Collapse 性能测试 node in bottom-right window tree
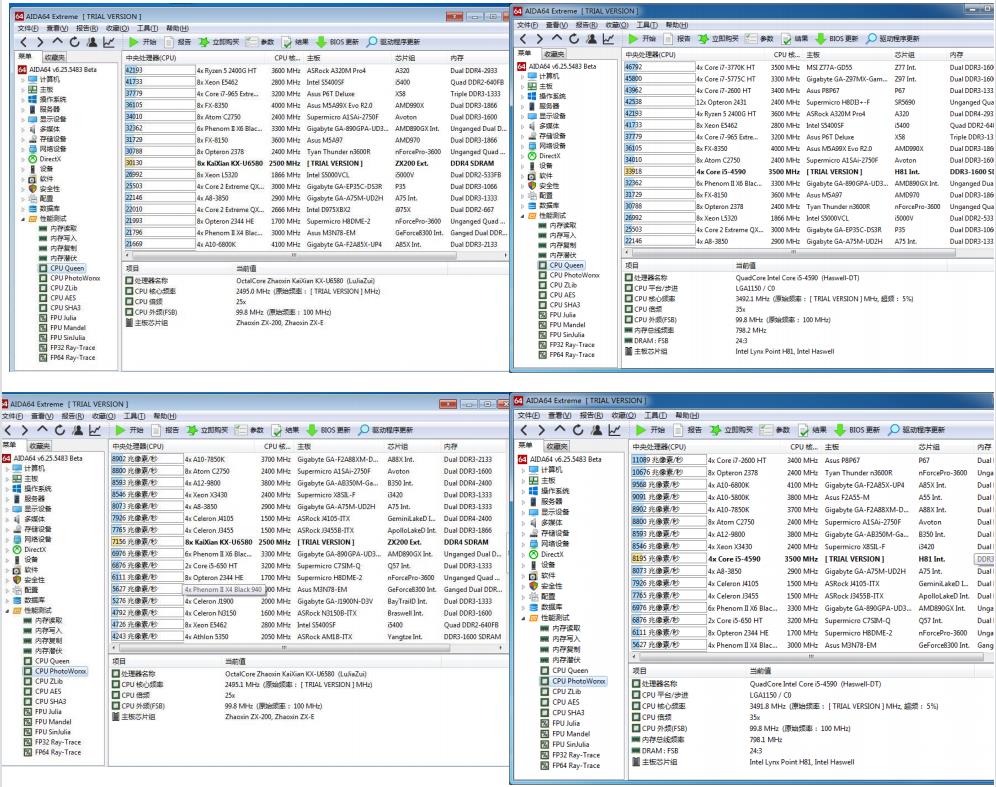Screen dimensions: 996x787 525,618
